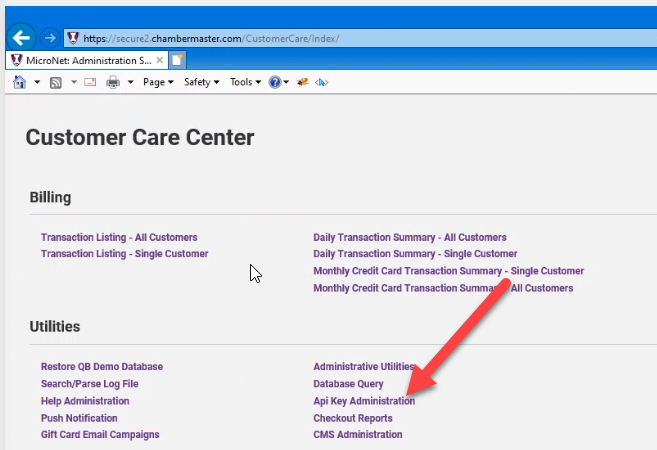The height and width of the screenshot is (450, 657).
Task: Click the Print icon in toolbar
Action: 113,82
